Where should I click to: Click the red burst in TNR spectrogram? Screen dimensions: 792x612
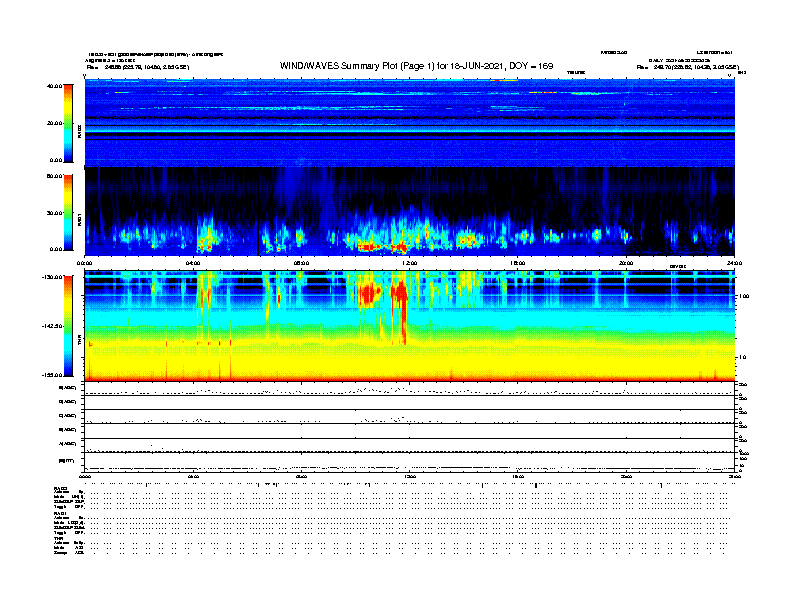369,294
